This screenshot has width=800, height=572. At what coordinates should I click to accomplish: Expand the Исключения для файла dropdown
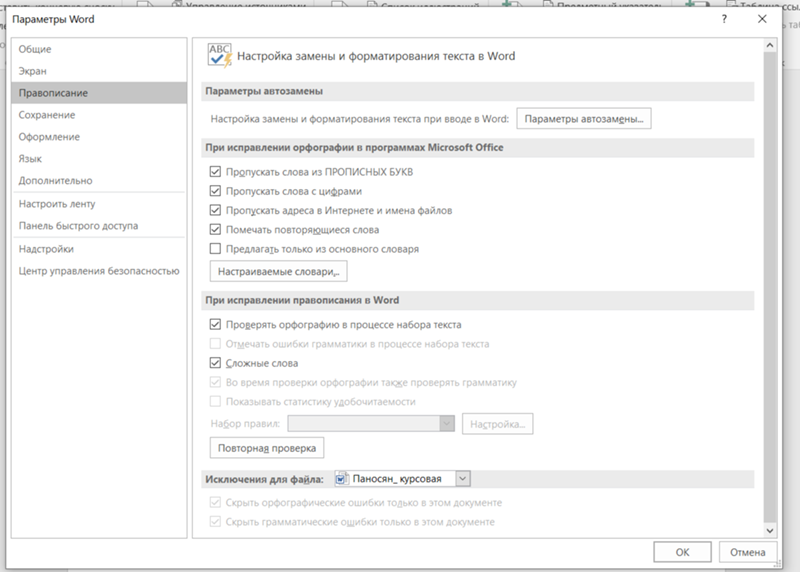coord(462,479)
